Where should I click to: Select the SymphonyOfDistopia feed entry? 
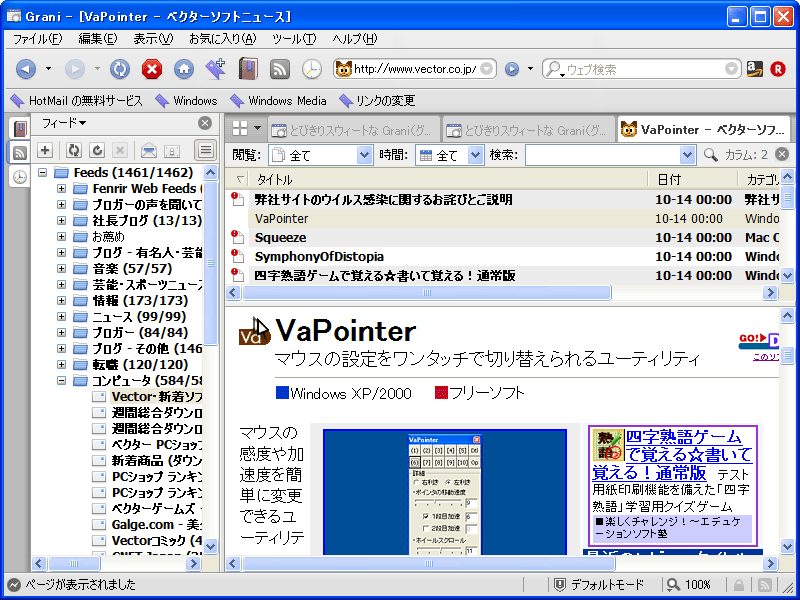click(319, 257)
